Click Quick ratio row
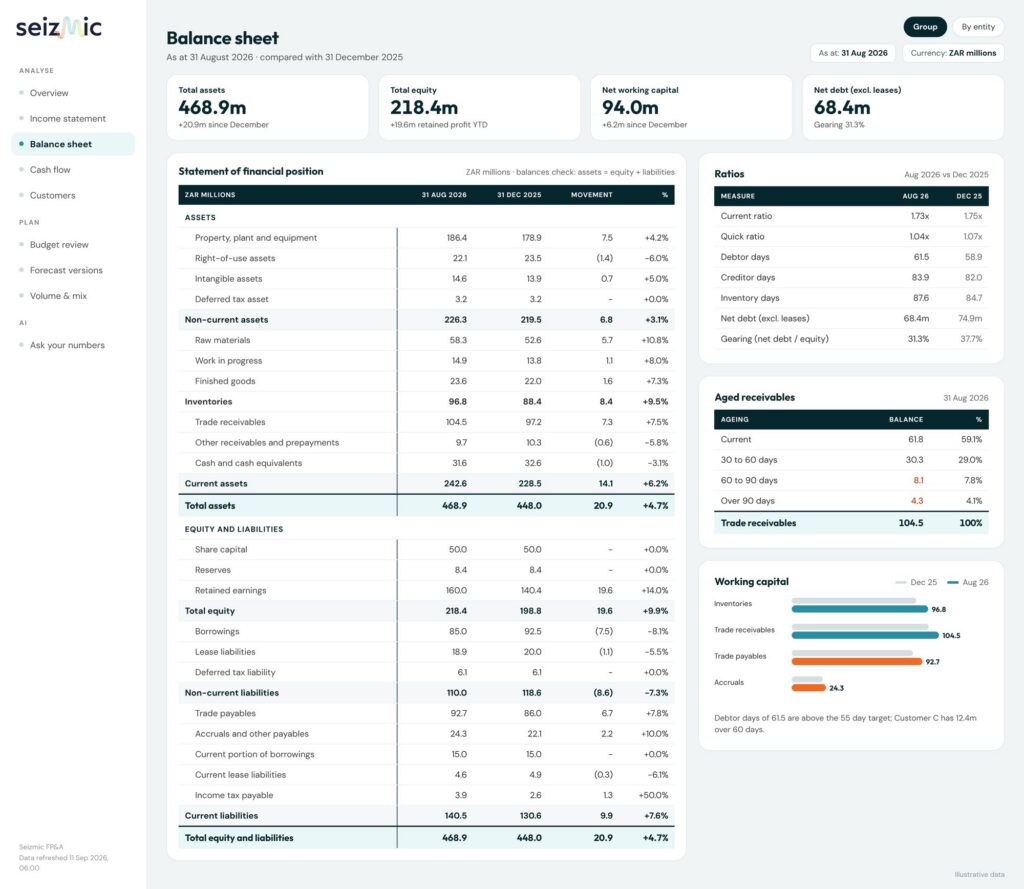 tap(851, 236)
